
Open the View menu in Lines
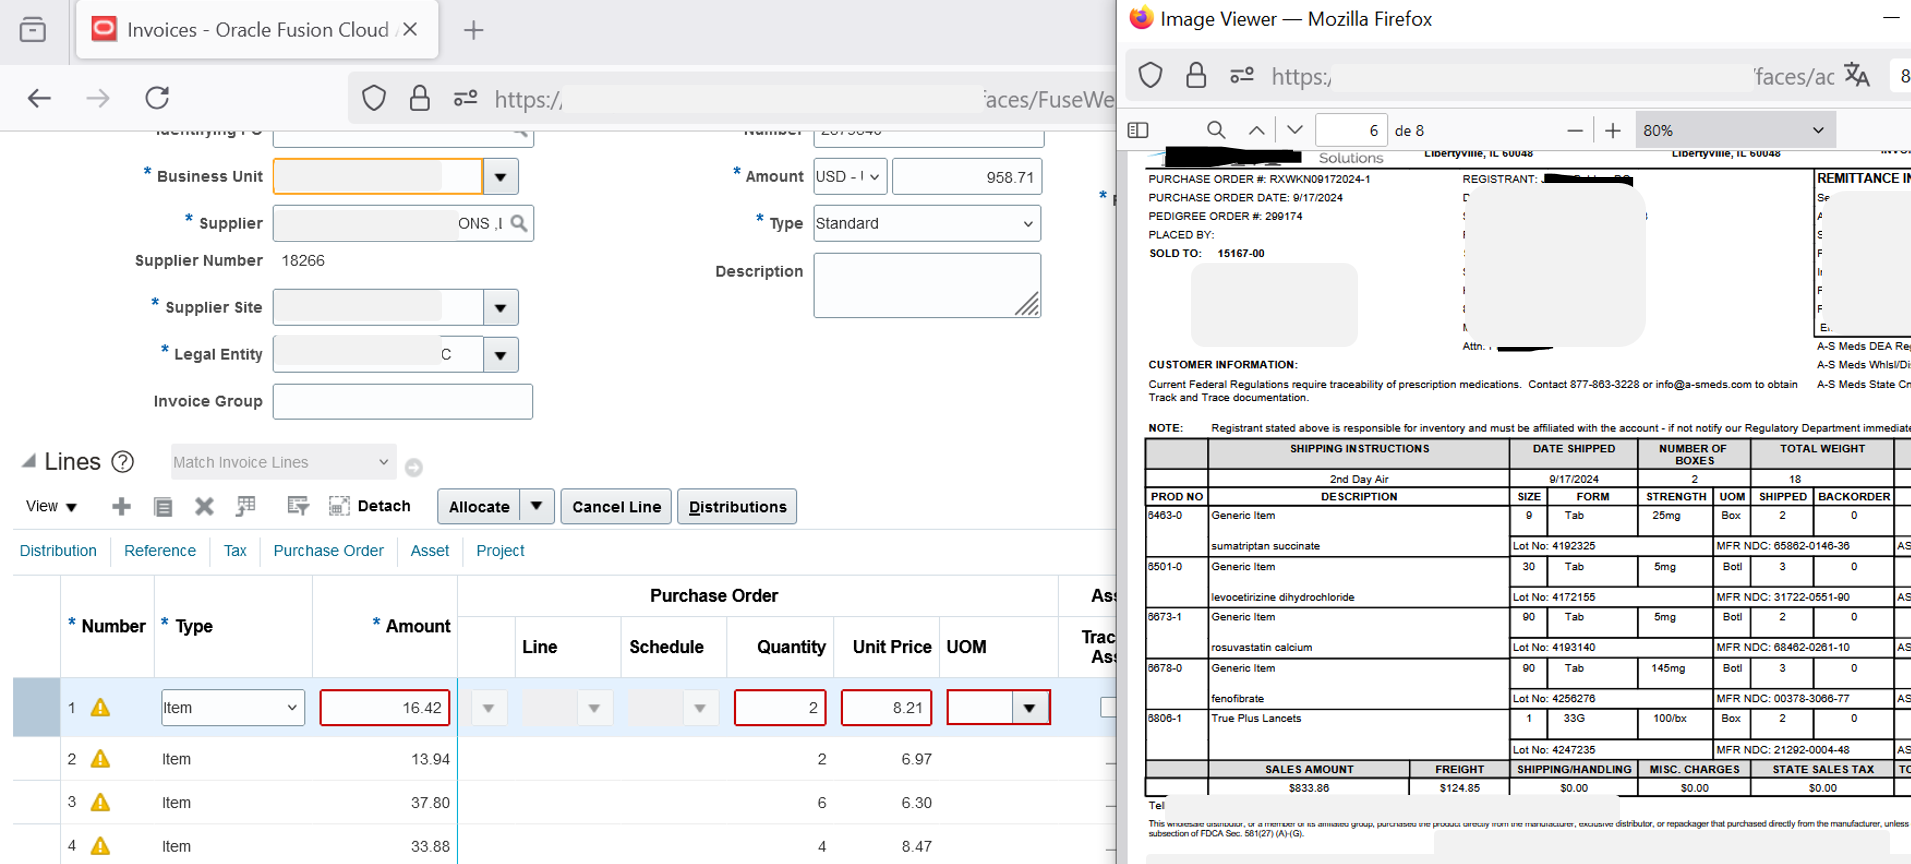pos(51,507)
